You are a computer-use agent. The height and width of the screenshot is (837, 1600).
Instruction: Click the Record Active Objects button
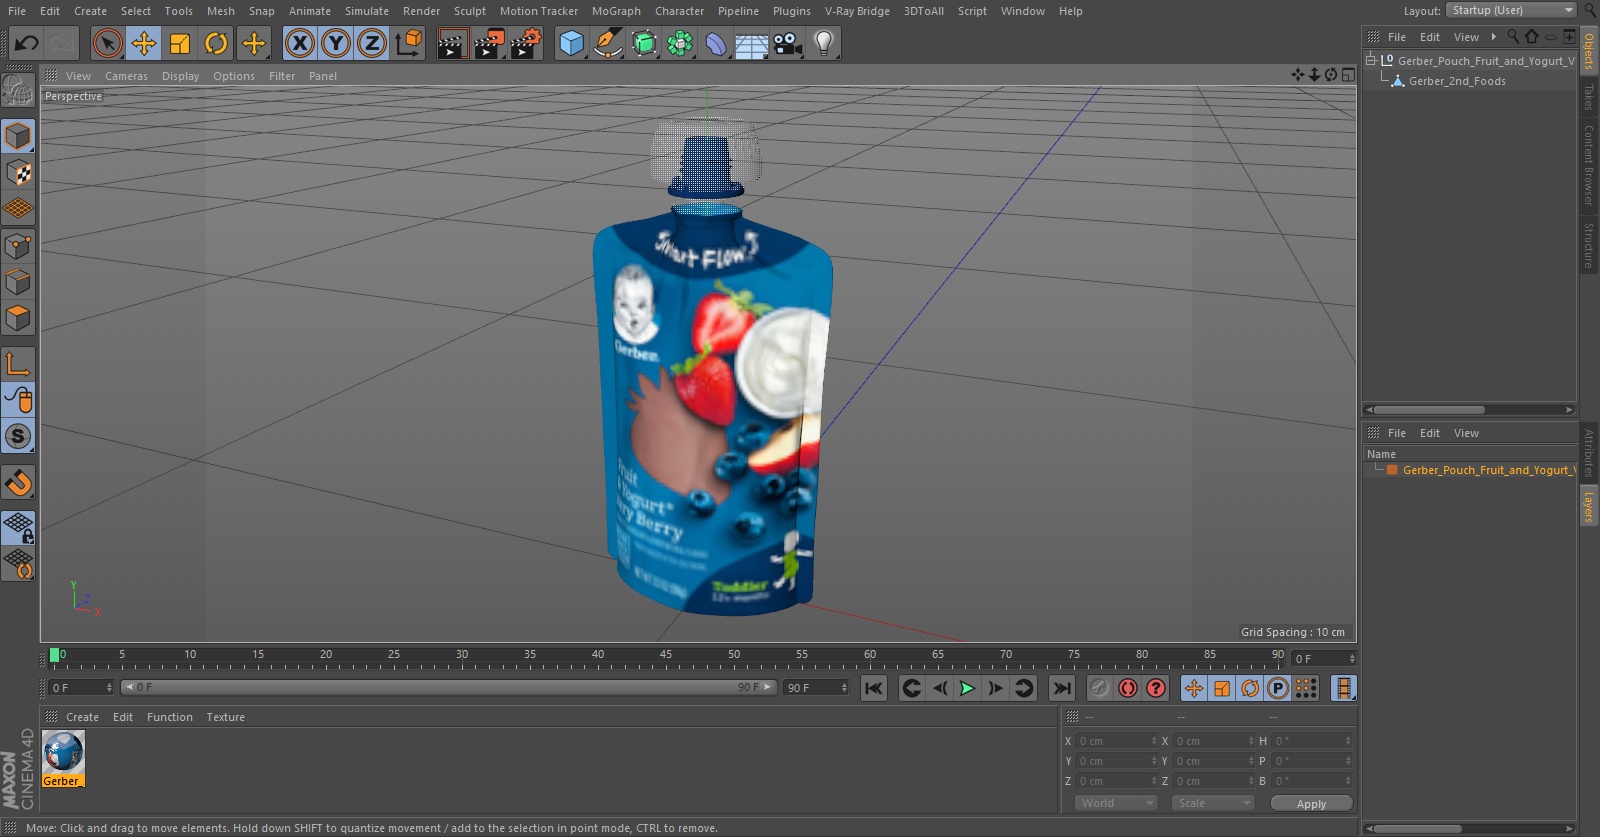point(1099,688)
